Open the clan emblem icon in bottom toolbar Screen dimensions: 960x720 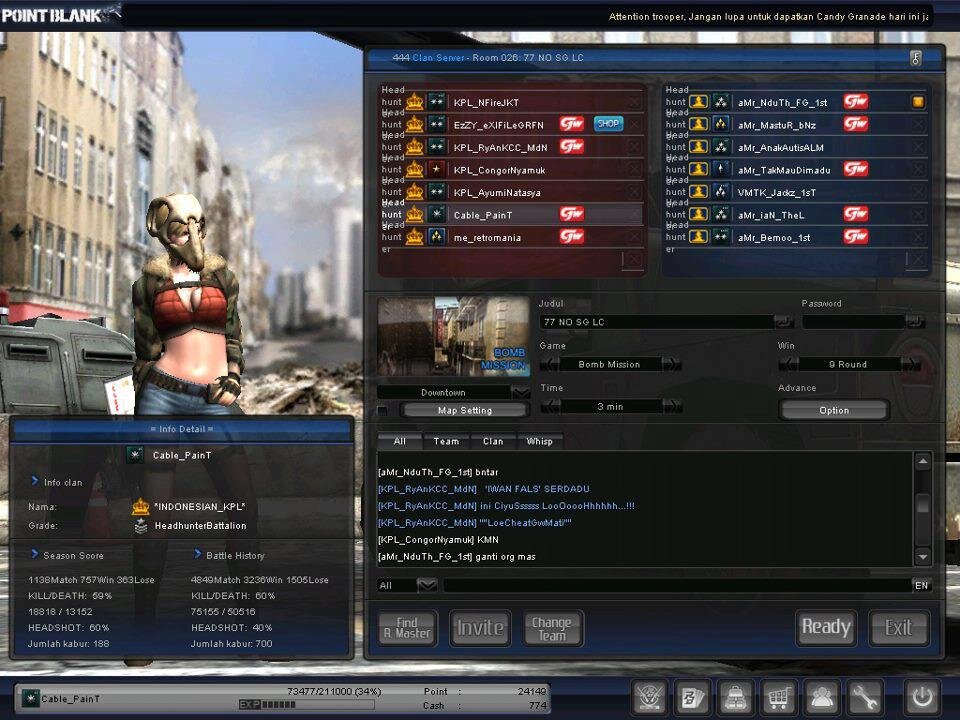(x=649, y=697)
